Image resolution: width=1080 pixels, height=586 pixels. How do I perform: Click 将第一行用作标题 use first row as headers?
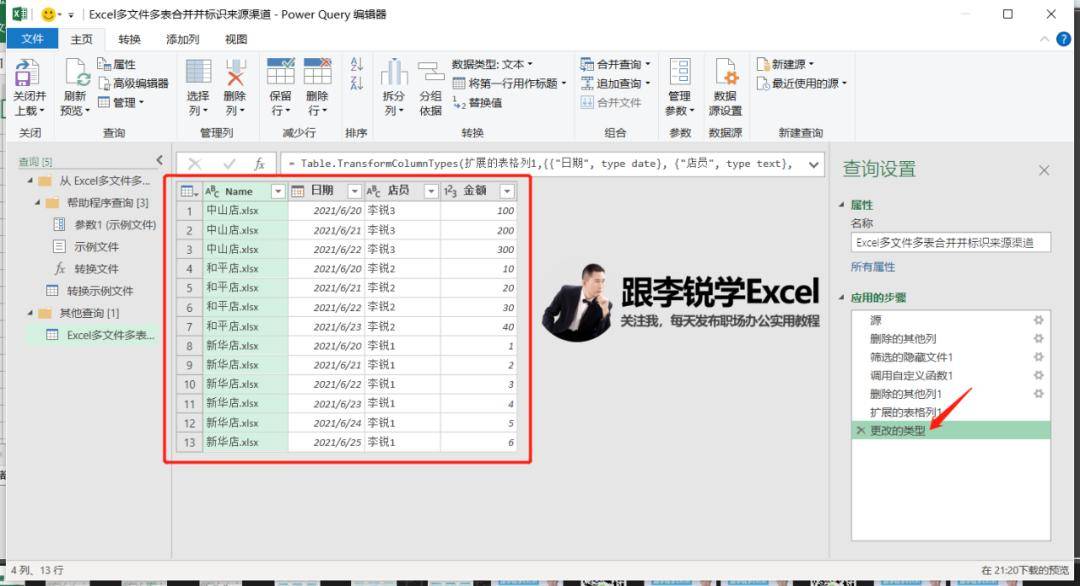508,83
